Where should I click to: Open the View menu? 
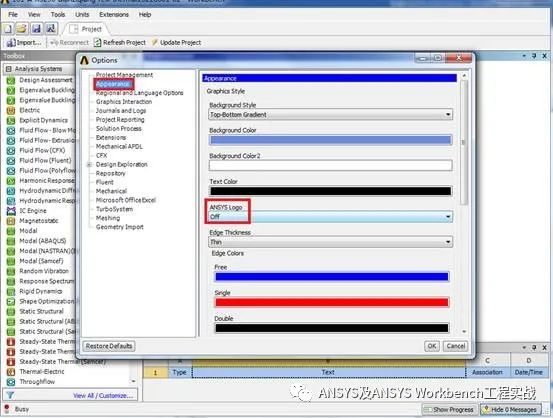(x=34, y=14)
